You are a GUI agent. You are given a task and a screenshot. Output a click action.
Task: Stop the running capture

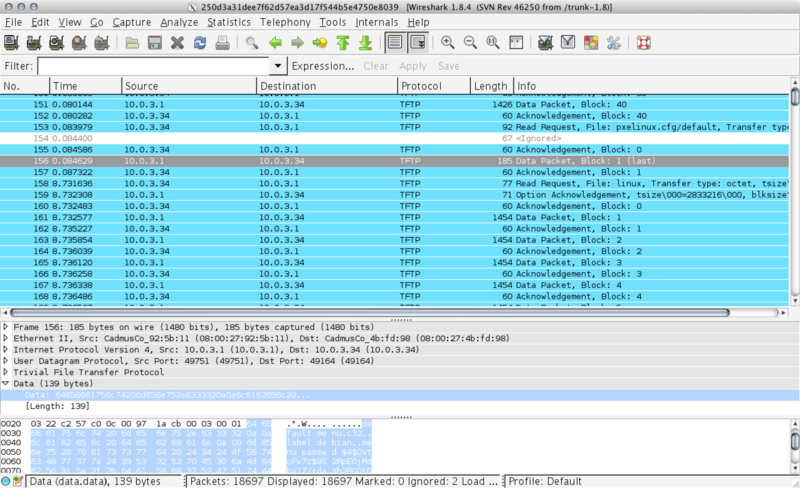pos(79,43)
